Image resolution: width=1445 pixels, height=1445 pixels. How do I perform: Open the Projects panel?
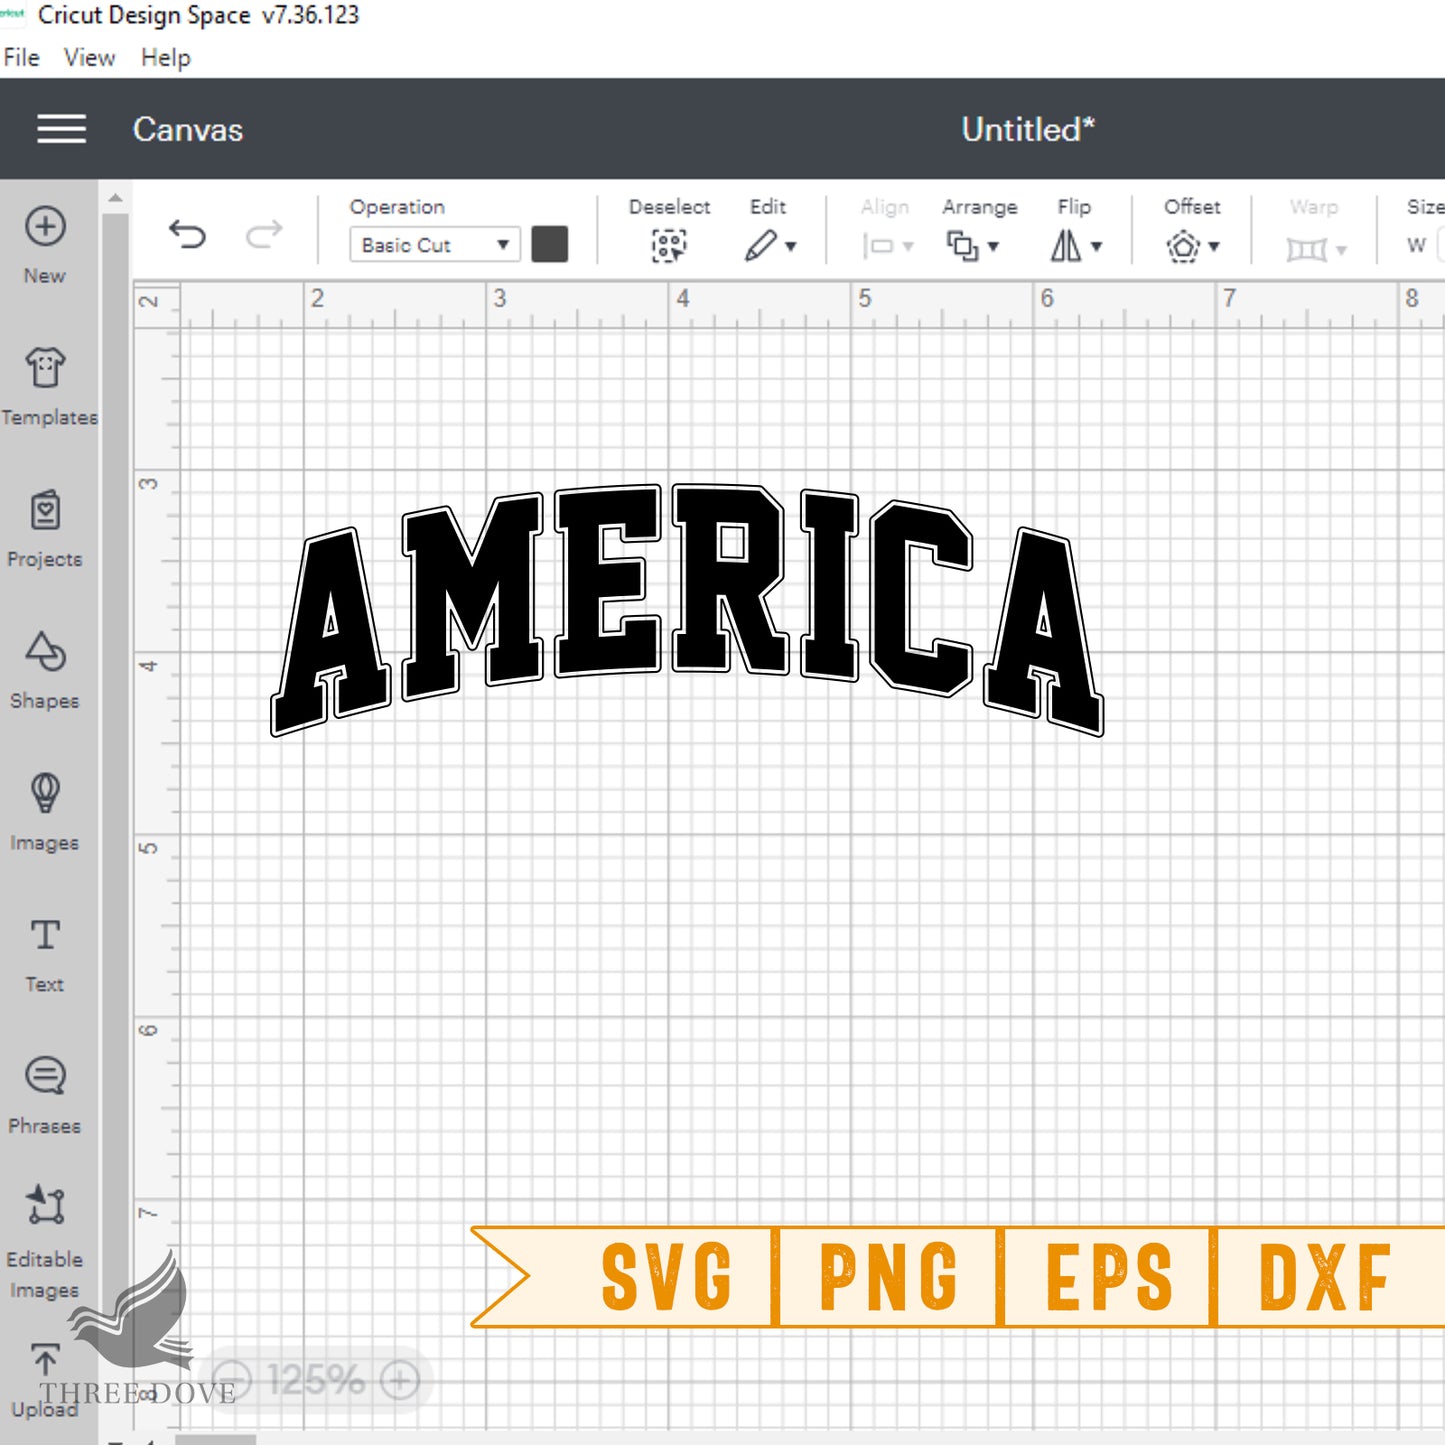45,529
